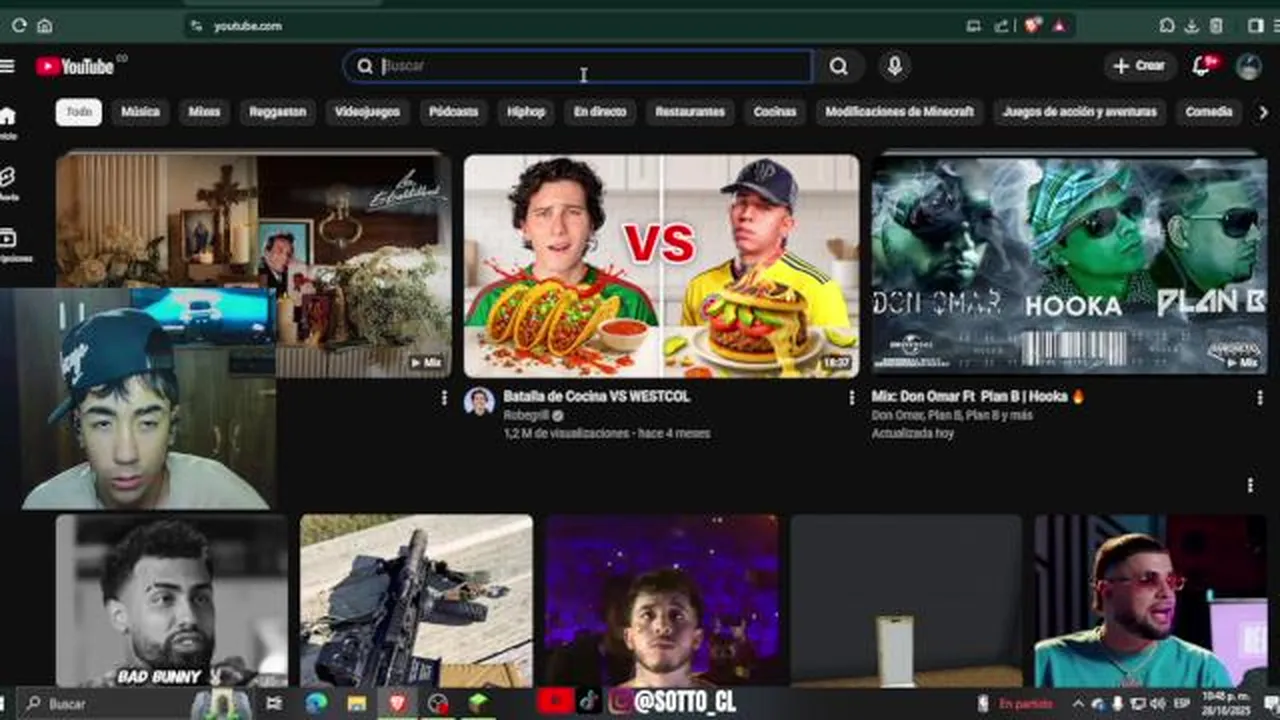The height and width of the screenshot is (720, 1280).
Task: Open three-dot menu of the first mix
Action: click(444, 397)
